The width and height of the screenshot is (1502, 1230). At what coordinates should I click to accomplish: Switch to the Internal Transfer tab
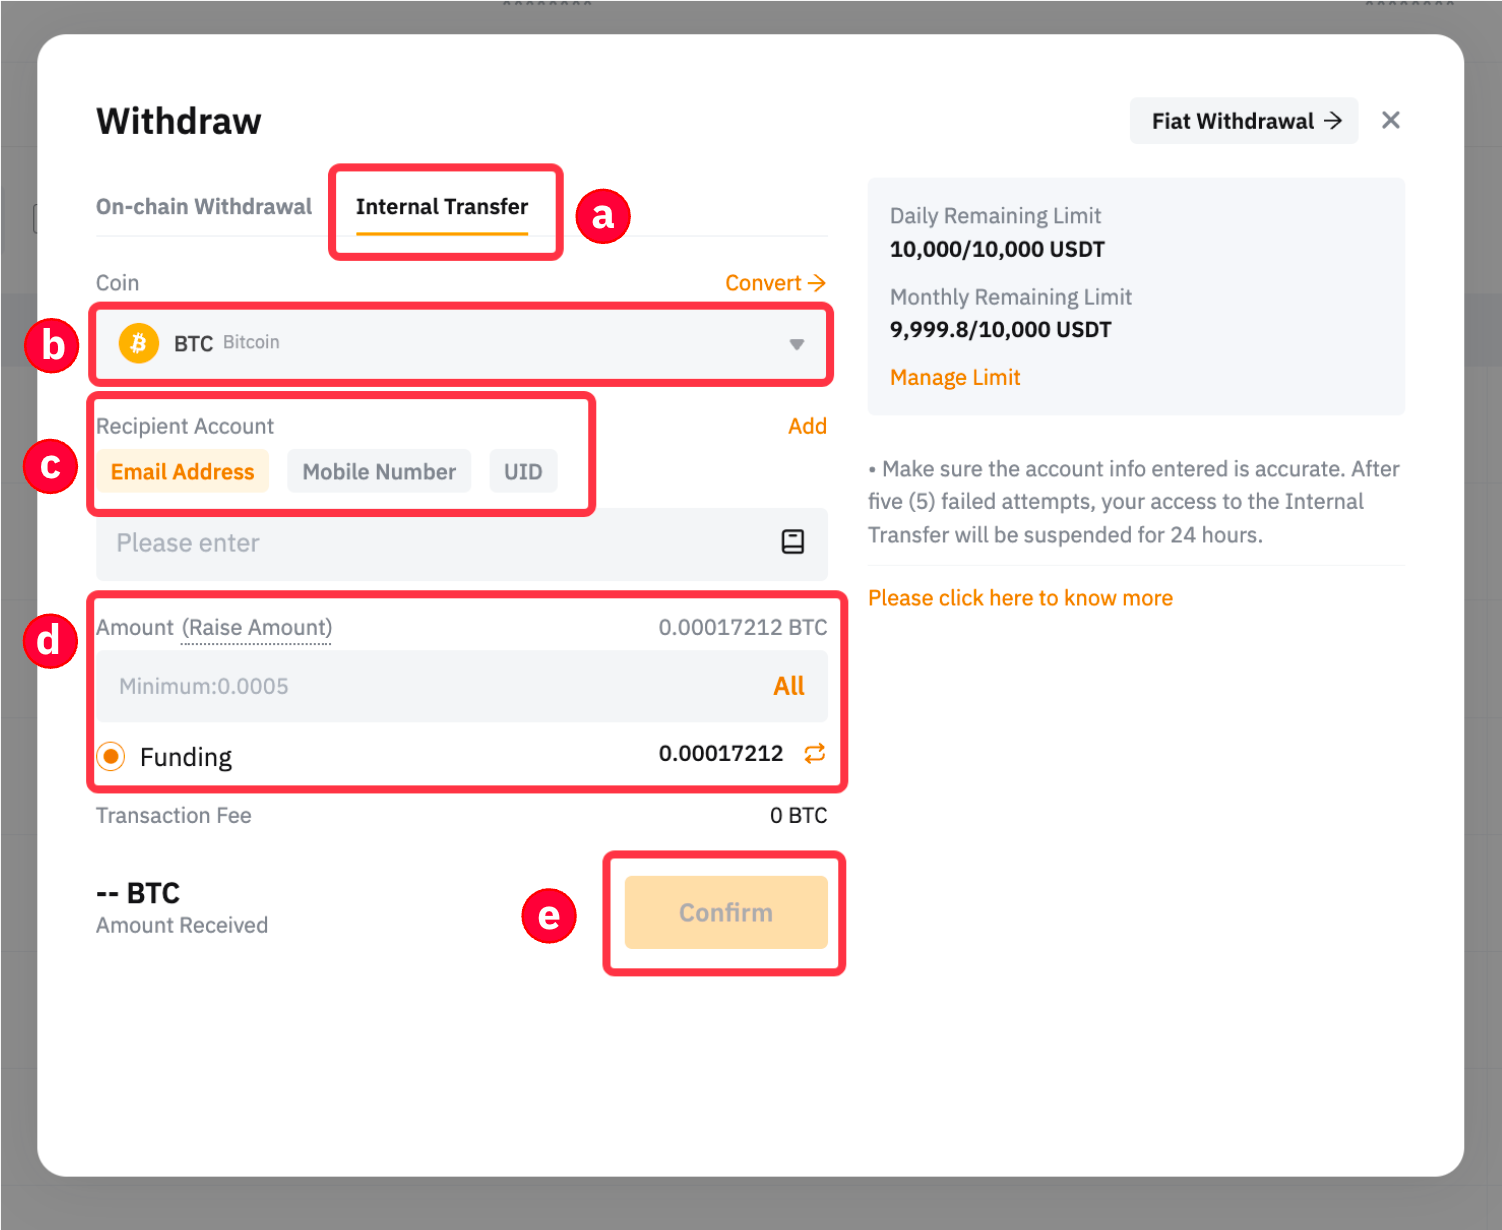[x=442, y=207]
